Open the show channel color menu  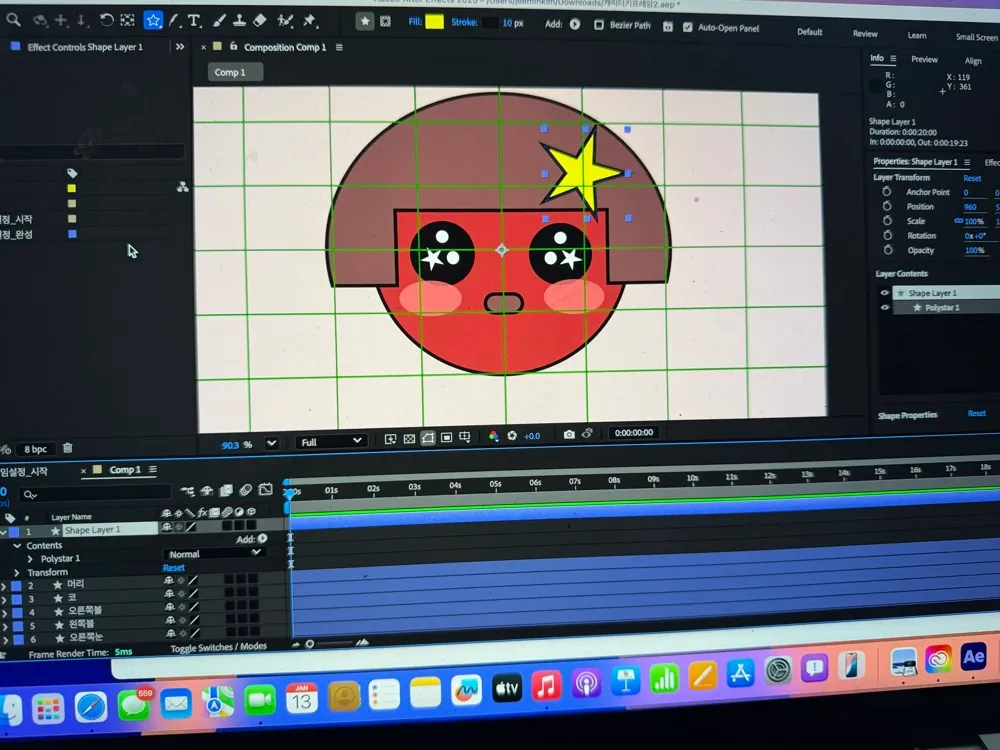click(x=493, y=436)
